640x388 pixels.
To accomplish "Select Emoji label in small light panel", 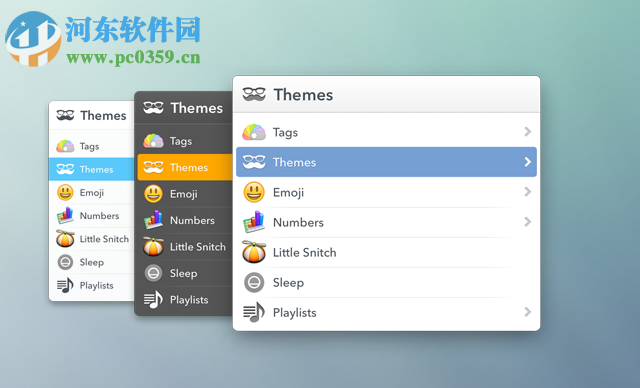I will (92, 193).
